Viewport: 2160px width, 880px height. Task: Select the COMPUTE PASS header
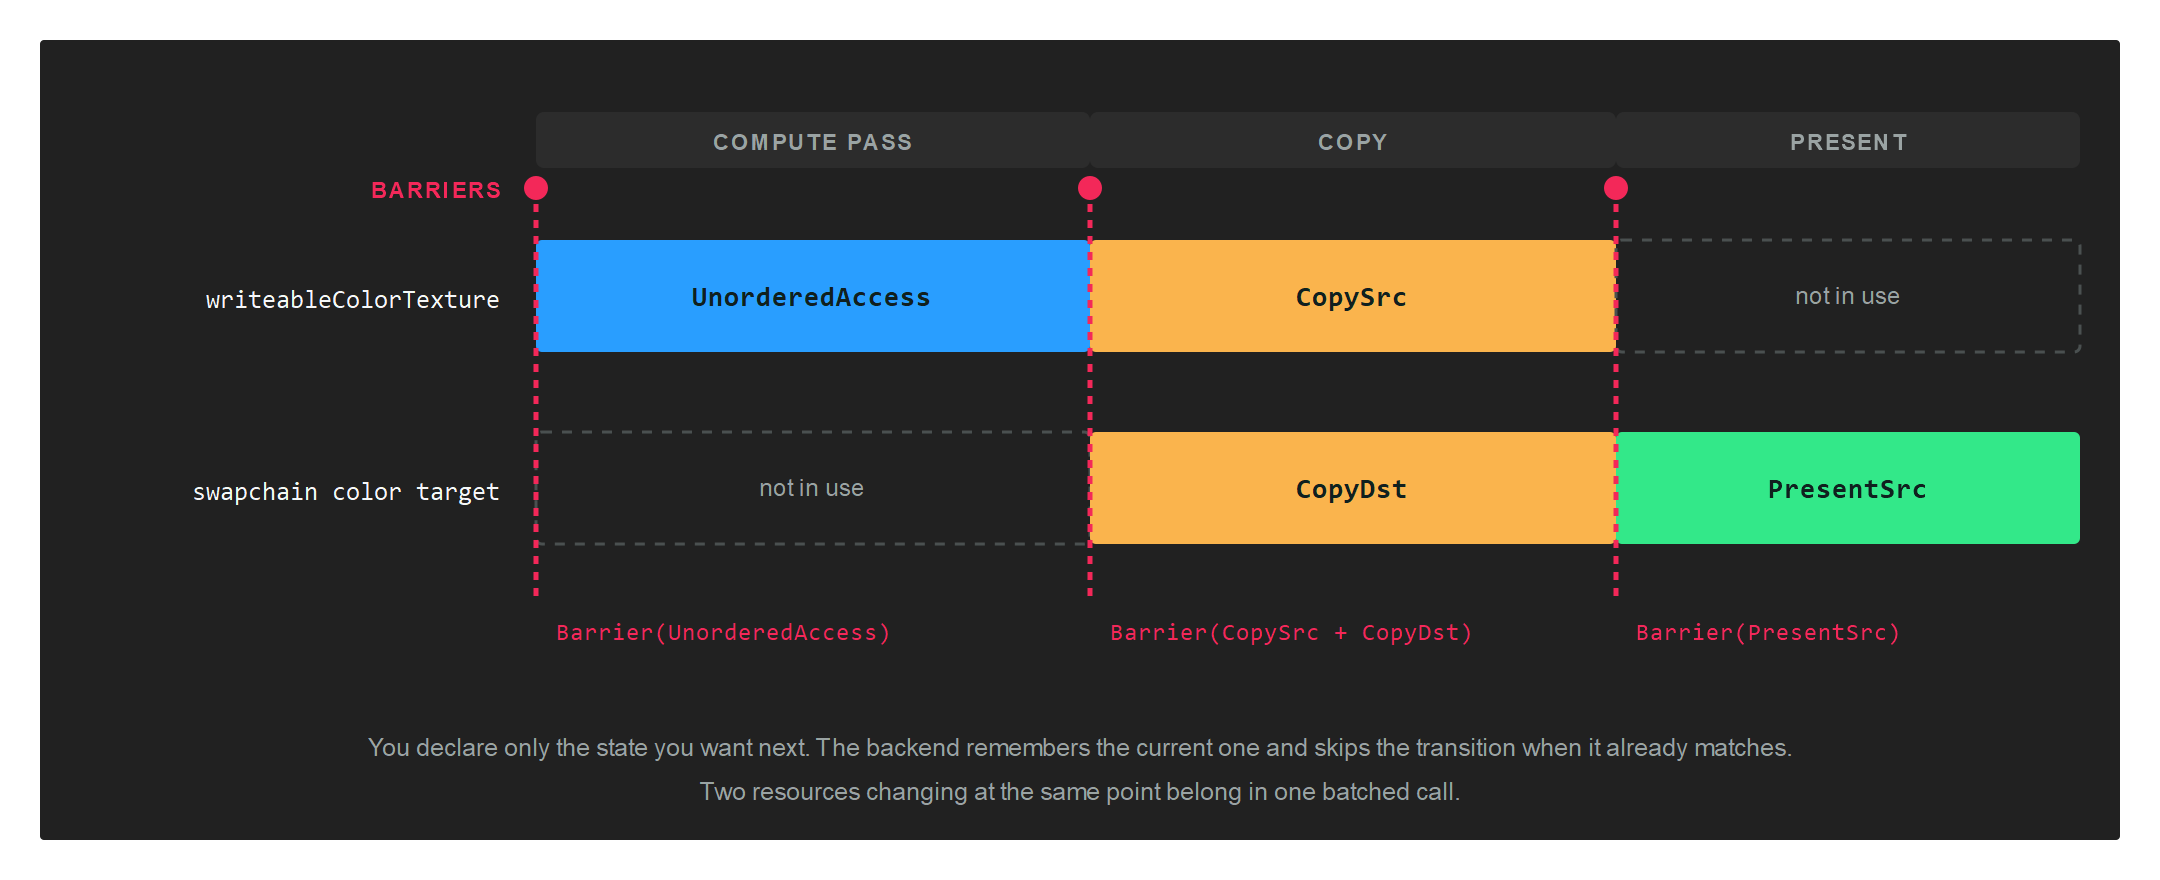tap(813, 140)
